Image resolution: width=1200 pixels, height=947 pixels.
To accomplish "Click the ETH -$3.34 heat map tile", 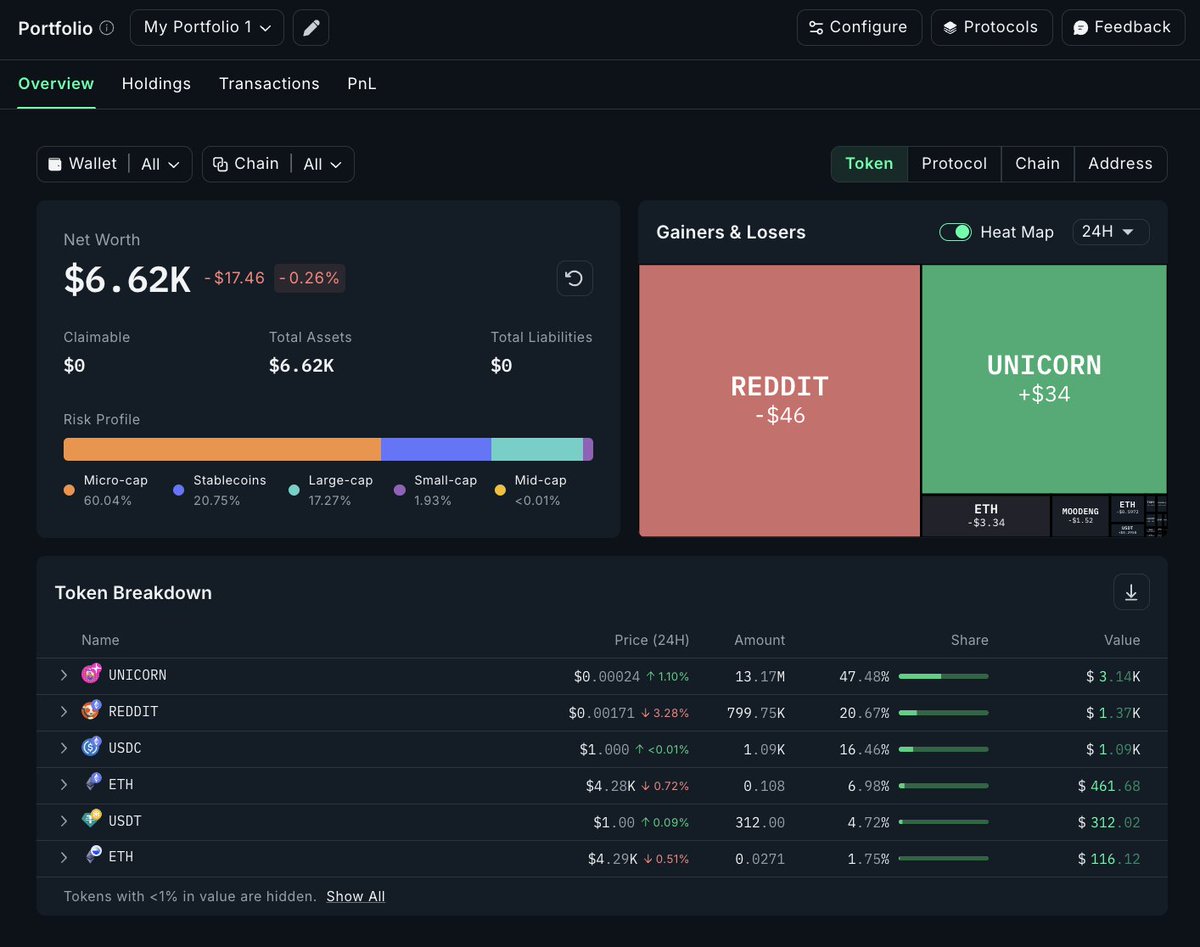I will pos(986,516).
